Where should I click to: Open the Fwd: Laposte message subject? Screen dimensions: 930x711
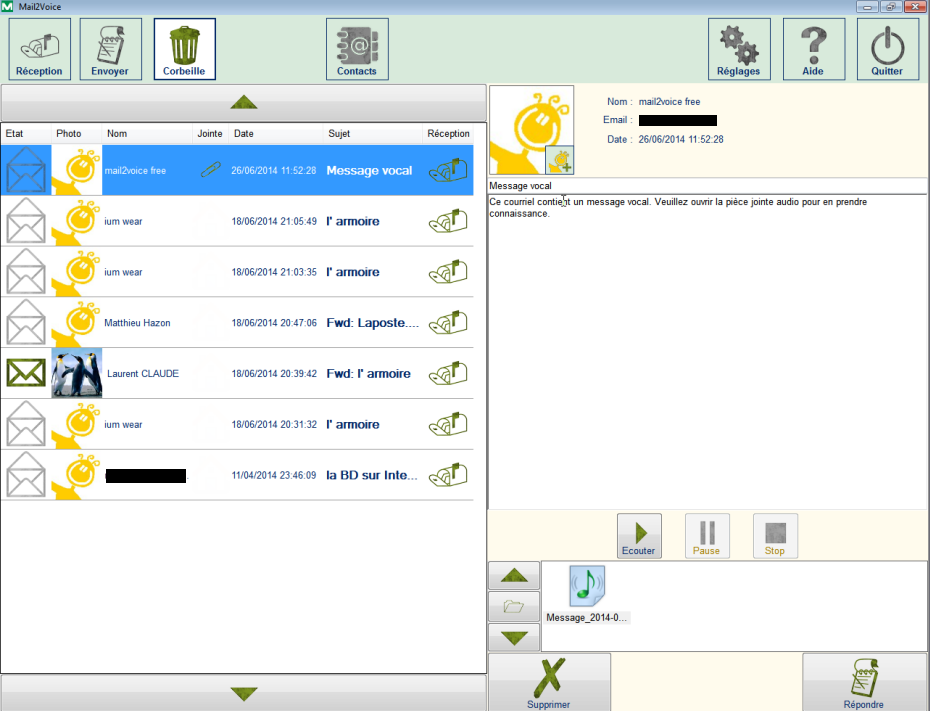372,323
